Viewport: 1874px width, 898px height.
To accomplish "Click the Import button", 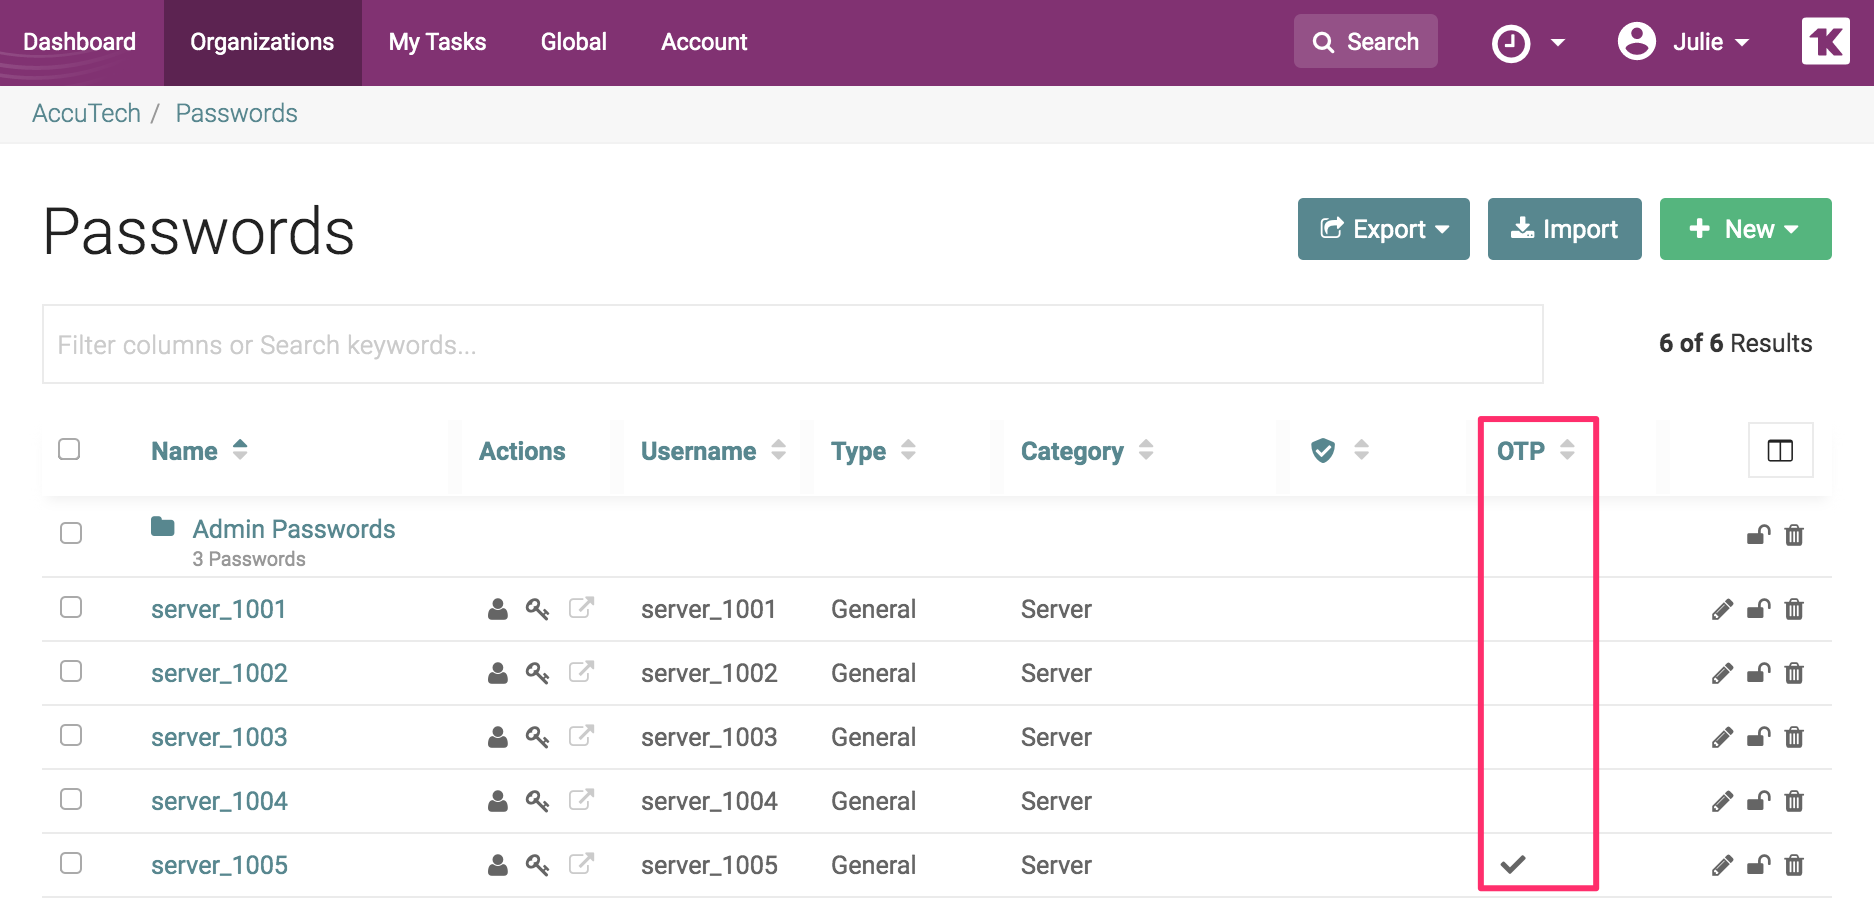I will tap(1564, 229).
